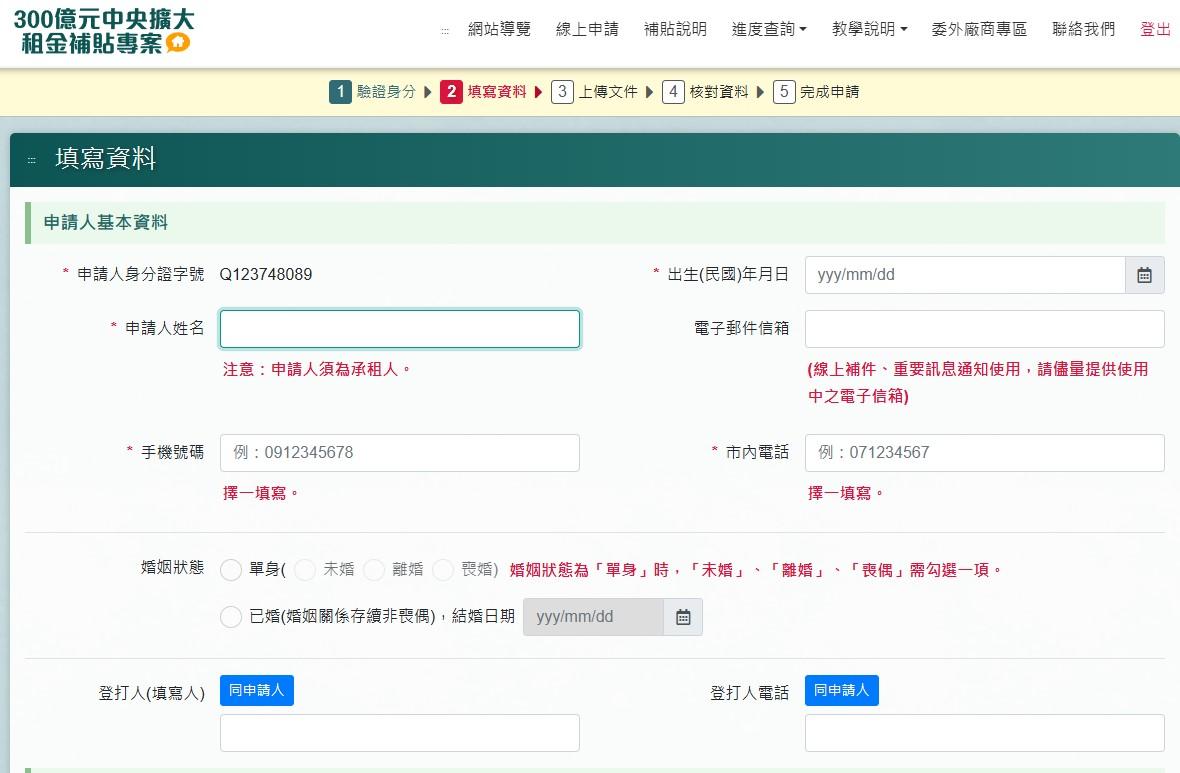
Task: Open 委外廠商專區 in the top navigation
Action: coord(979,29)
